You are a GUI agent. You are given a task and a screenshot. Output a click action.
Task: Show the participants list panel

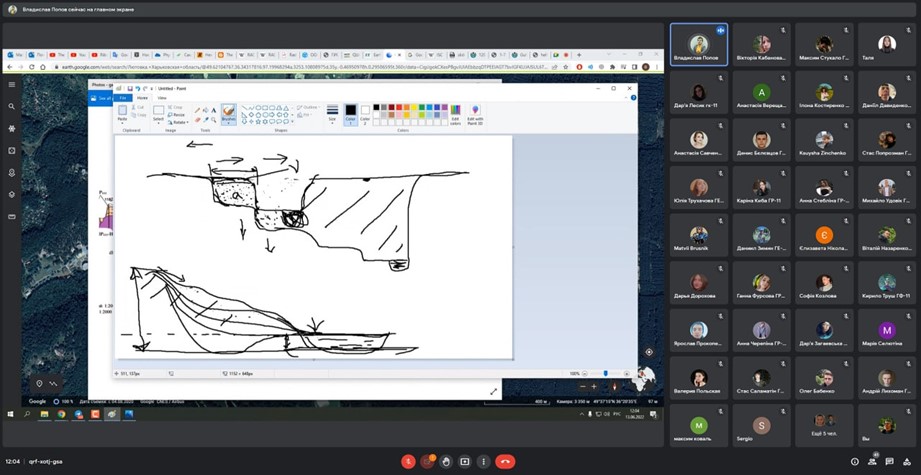tap(873, 461)
